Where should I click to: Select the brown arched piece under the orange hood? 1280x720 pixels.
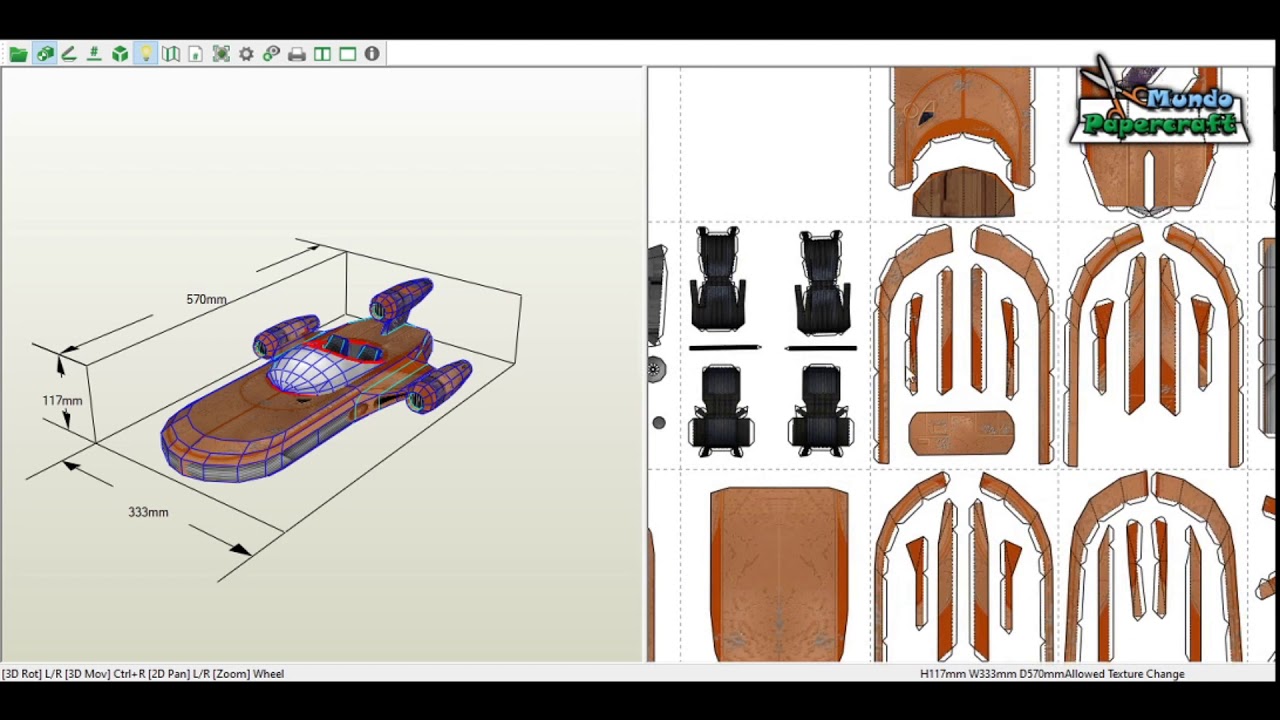tap(962, 193)
